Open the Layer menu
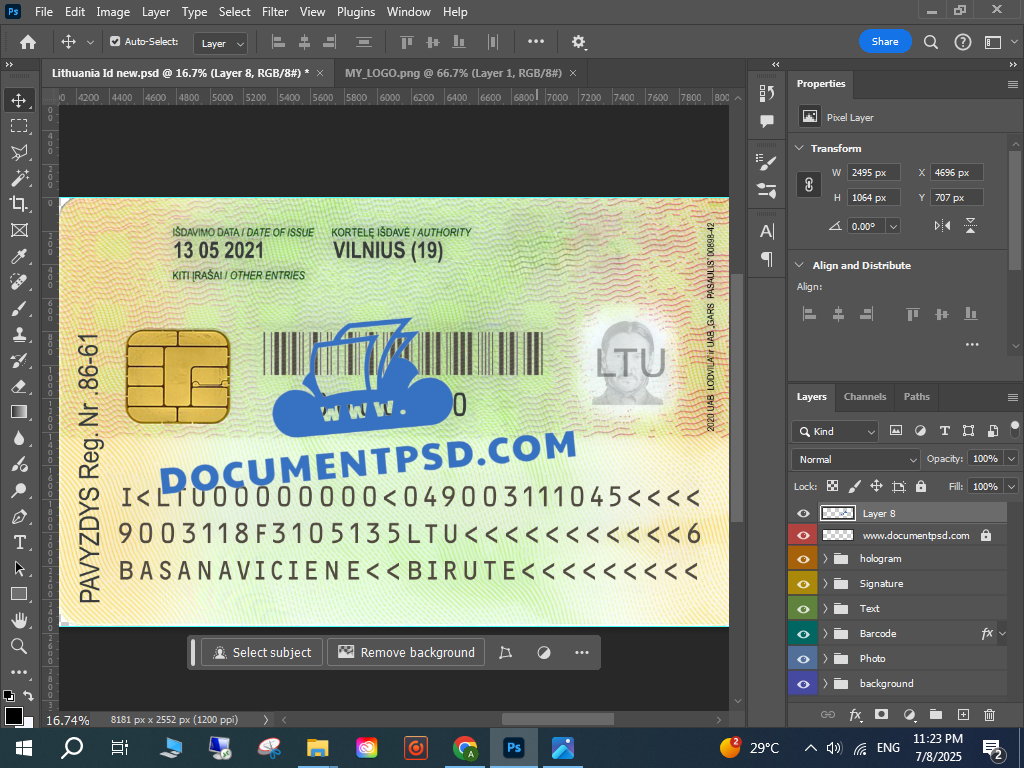The width and height of the screenshot is (1024, 768). [155, 12]
